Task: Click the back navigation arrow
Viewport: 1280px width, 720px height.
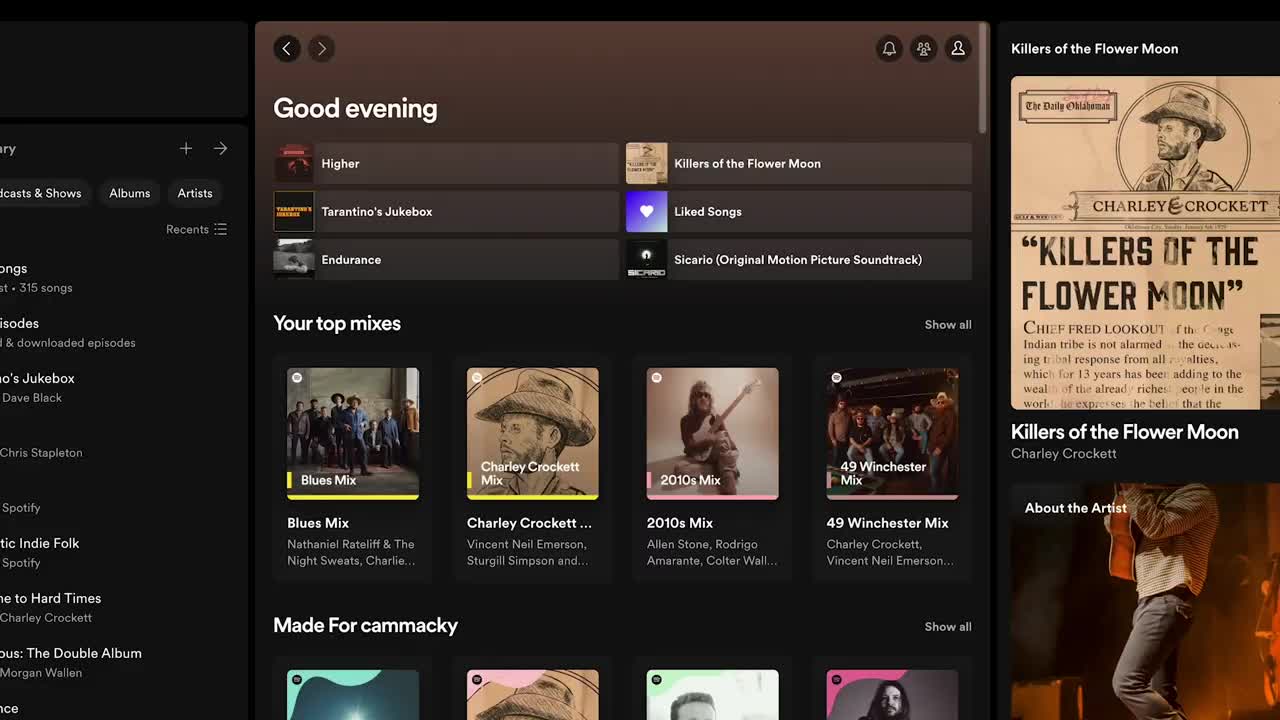Action: tap(287, 49)
